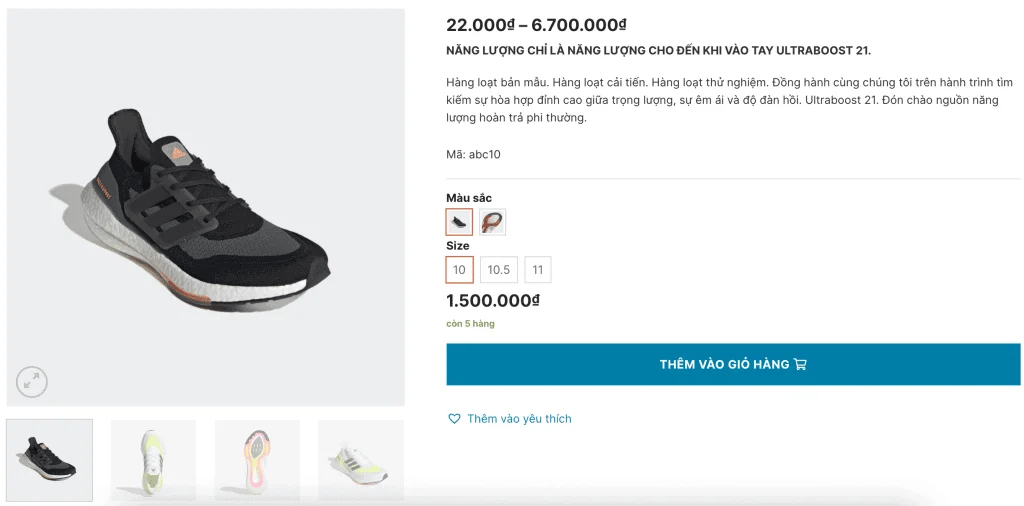Choose size 10

click(x=459, y=270)
